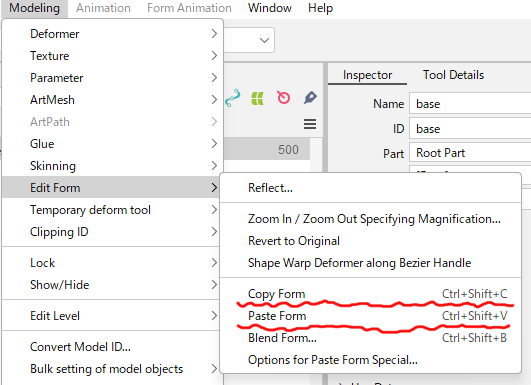The image size is (531, 385).
Task: Expand the Parameter submenu
Action: click(112, 78)
